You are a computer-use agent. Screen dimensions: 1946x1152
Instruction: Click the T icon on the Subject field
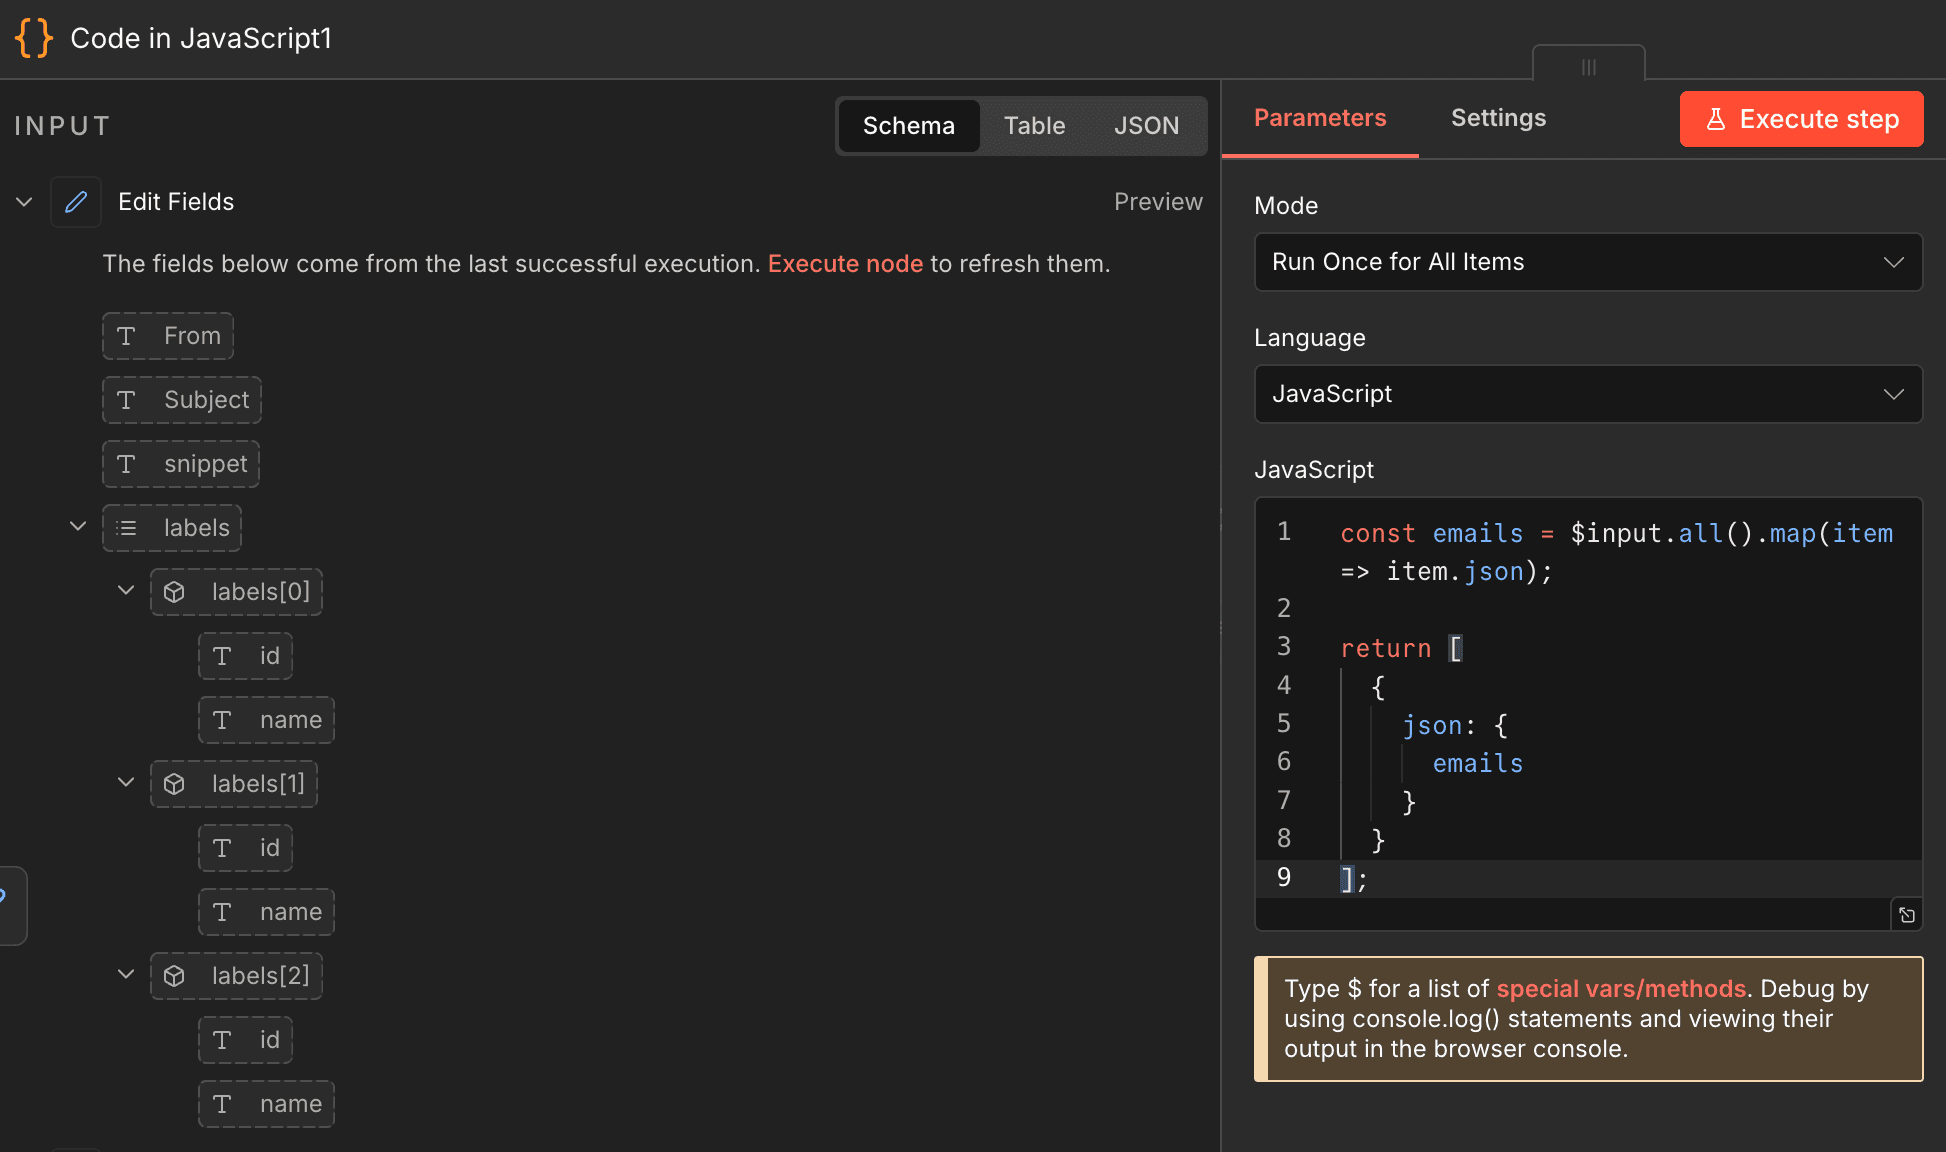127,400
